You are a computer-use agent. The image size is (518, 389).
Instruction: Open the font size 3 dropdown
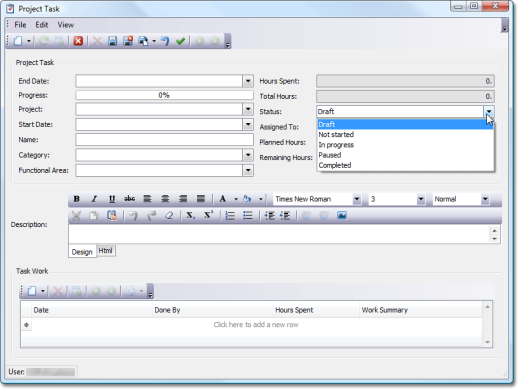(x=421, y=199)
